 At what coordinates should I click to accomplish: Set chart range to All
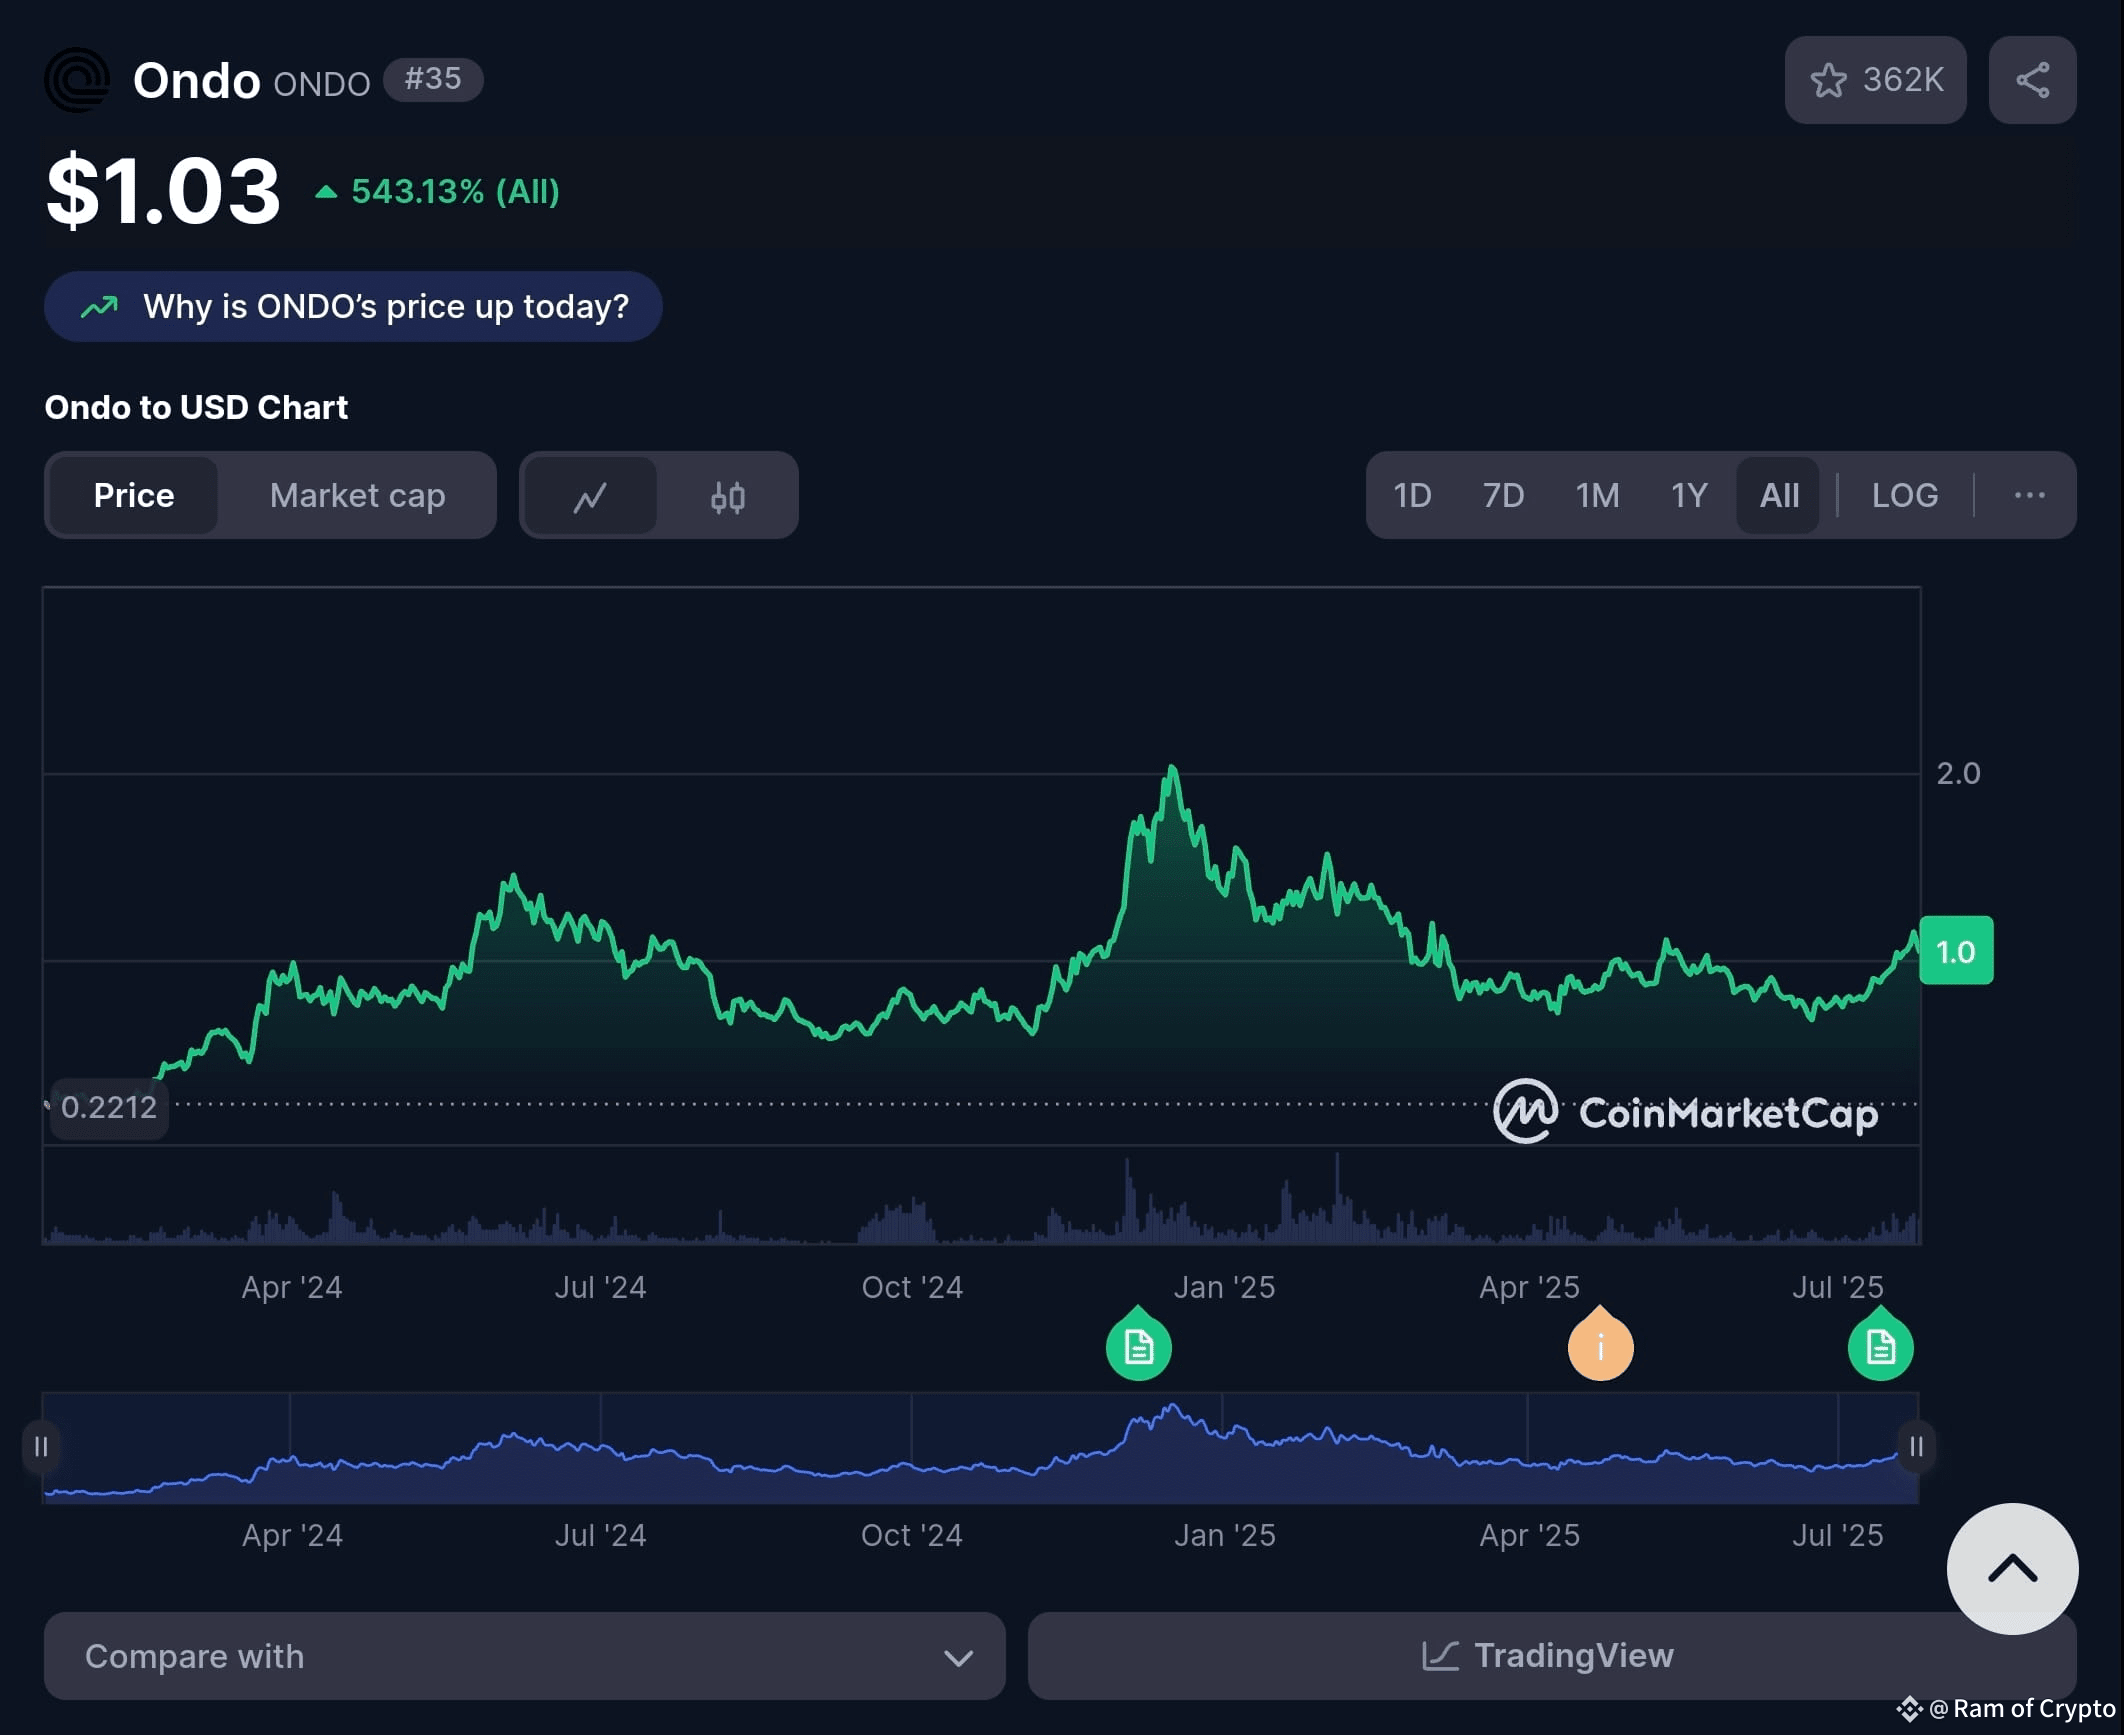tap(1779, 495)
